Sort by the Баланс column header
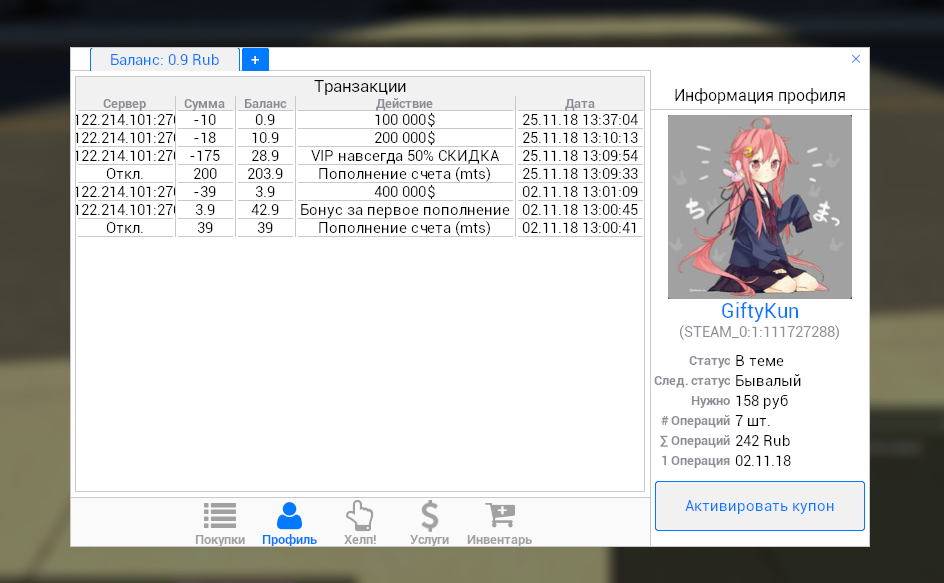Screen dimensions: 944x583 [x=265, y=104]
